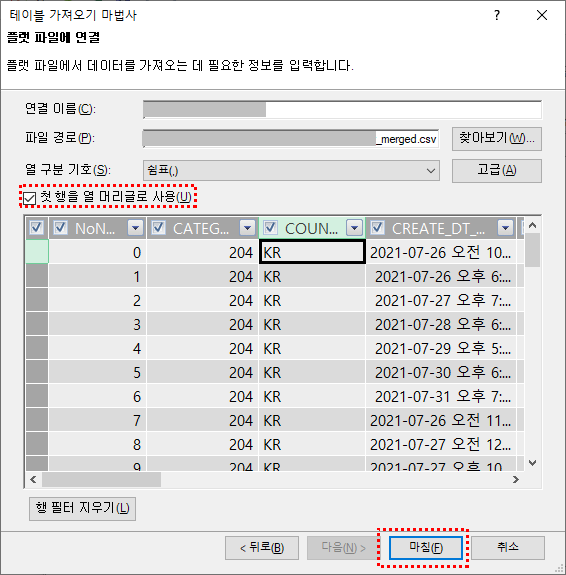Uncheck the COUN... column checkbox

tap(270, 228)
